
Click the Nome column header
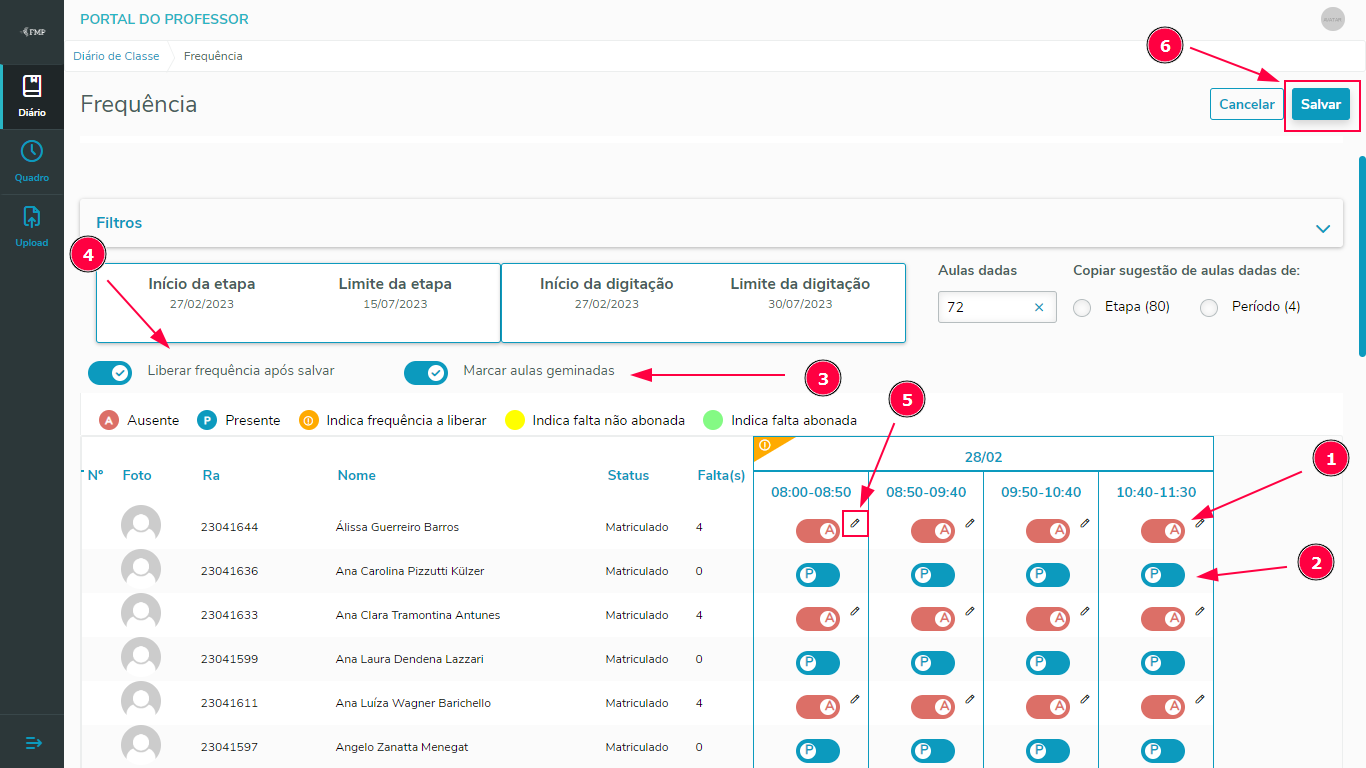357,475
